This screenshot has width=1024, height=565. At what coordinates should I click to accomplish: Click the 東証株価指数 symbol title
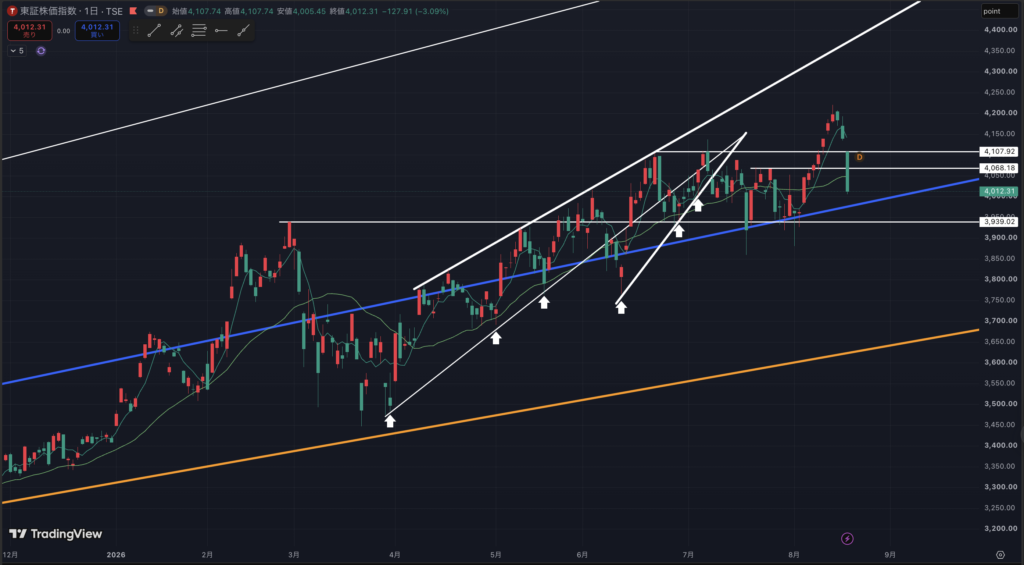tap(48, 11)
